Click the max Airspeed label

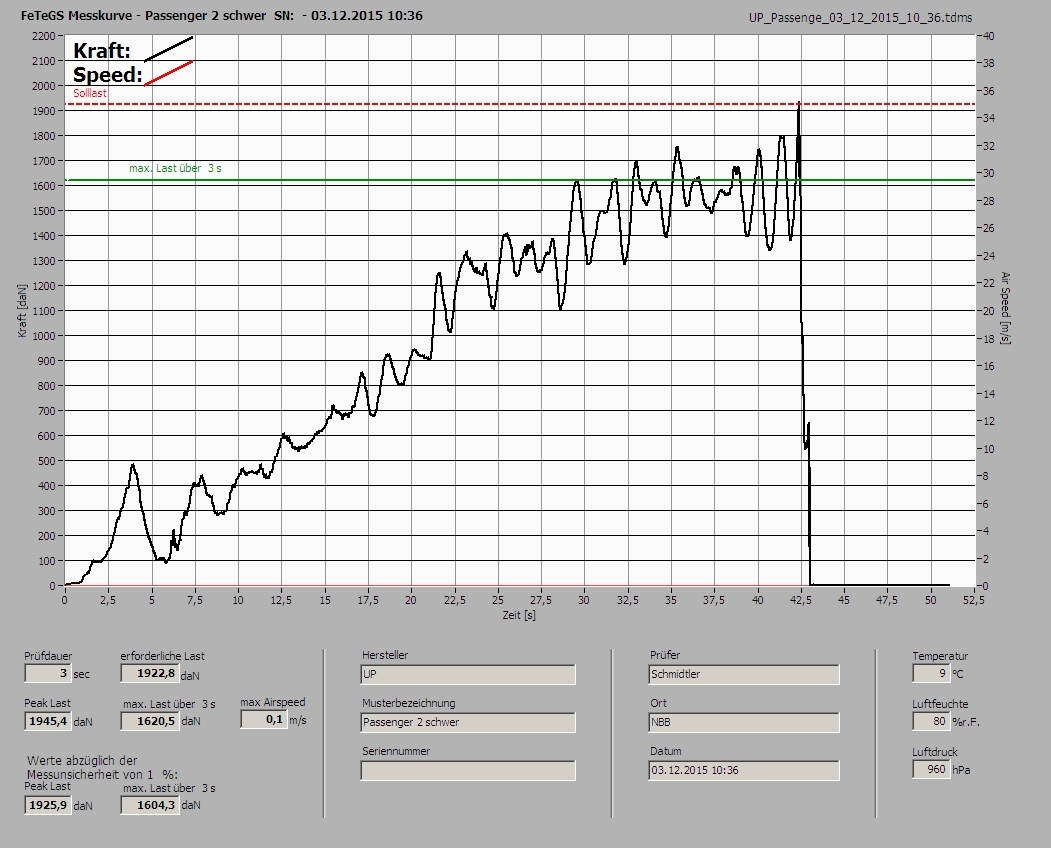click(x=273, y=702)
